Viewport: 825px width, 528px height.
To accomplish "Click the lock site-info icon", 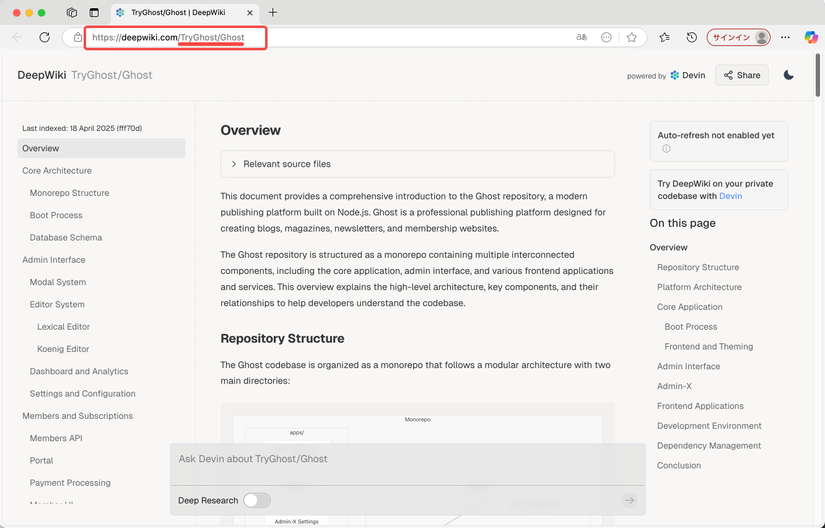I will 78,37.
